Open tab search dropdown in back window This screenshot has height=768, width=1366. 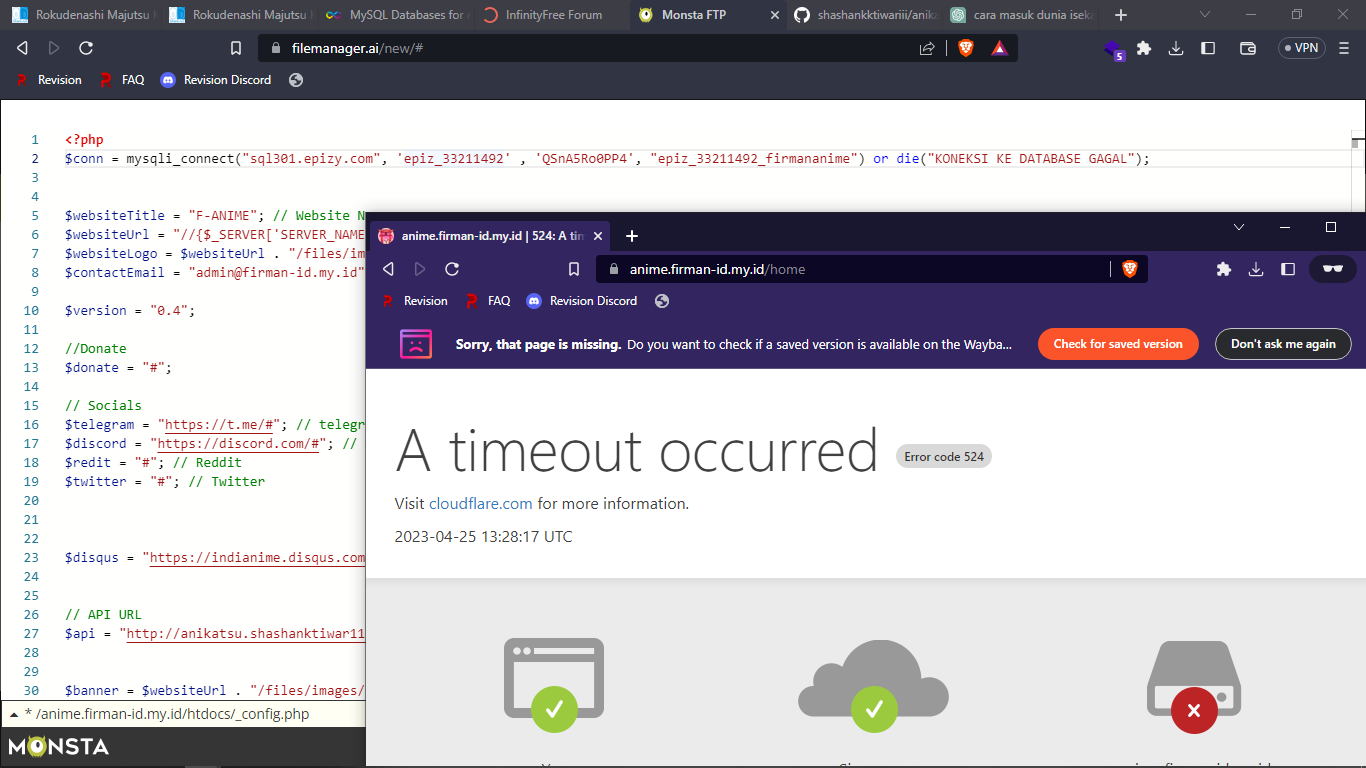tap(1204, 15)
